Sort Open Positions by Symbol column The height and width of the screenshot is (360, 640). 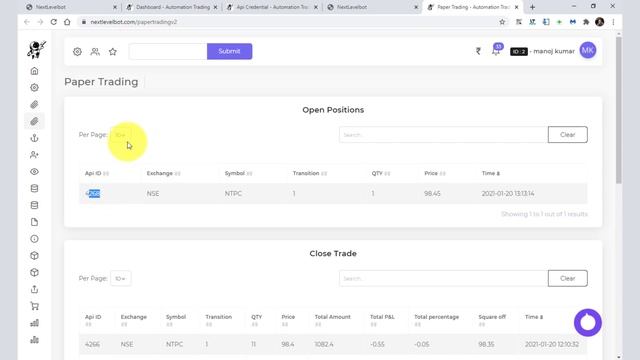(x=238, y=173)
